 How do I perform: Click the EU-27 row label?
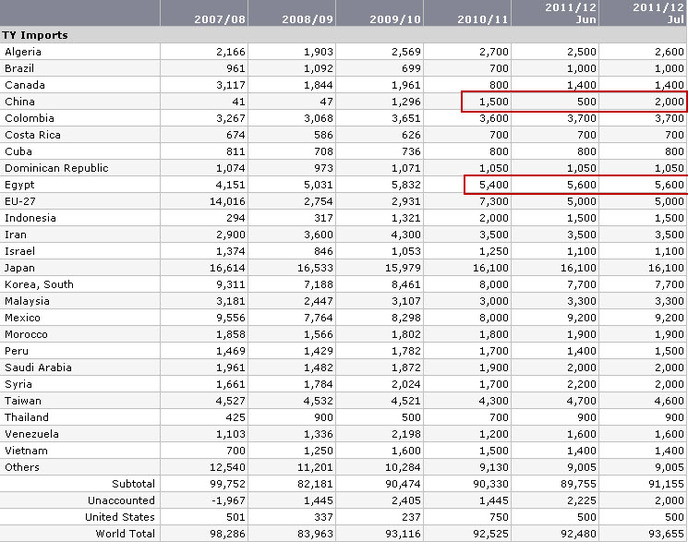pyautogui.click(x=20, y=201)
